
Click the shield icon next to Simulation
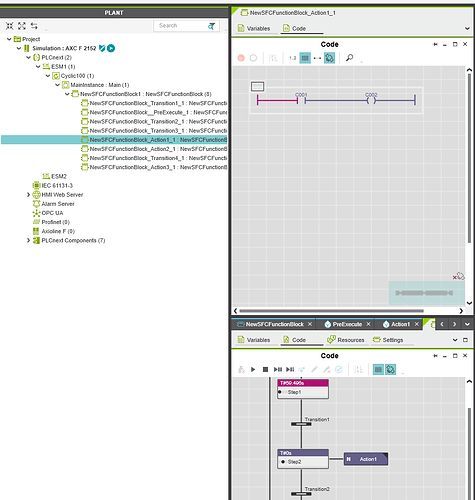point(102,48)
